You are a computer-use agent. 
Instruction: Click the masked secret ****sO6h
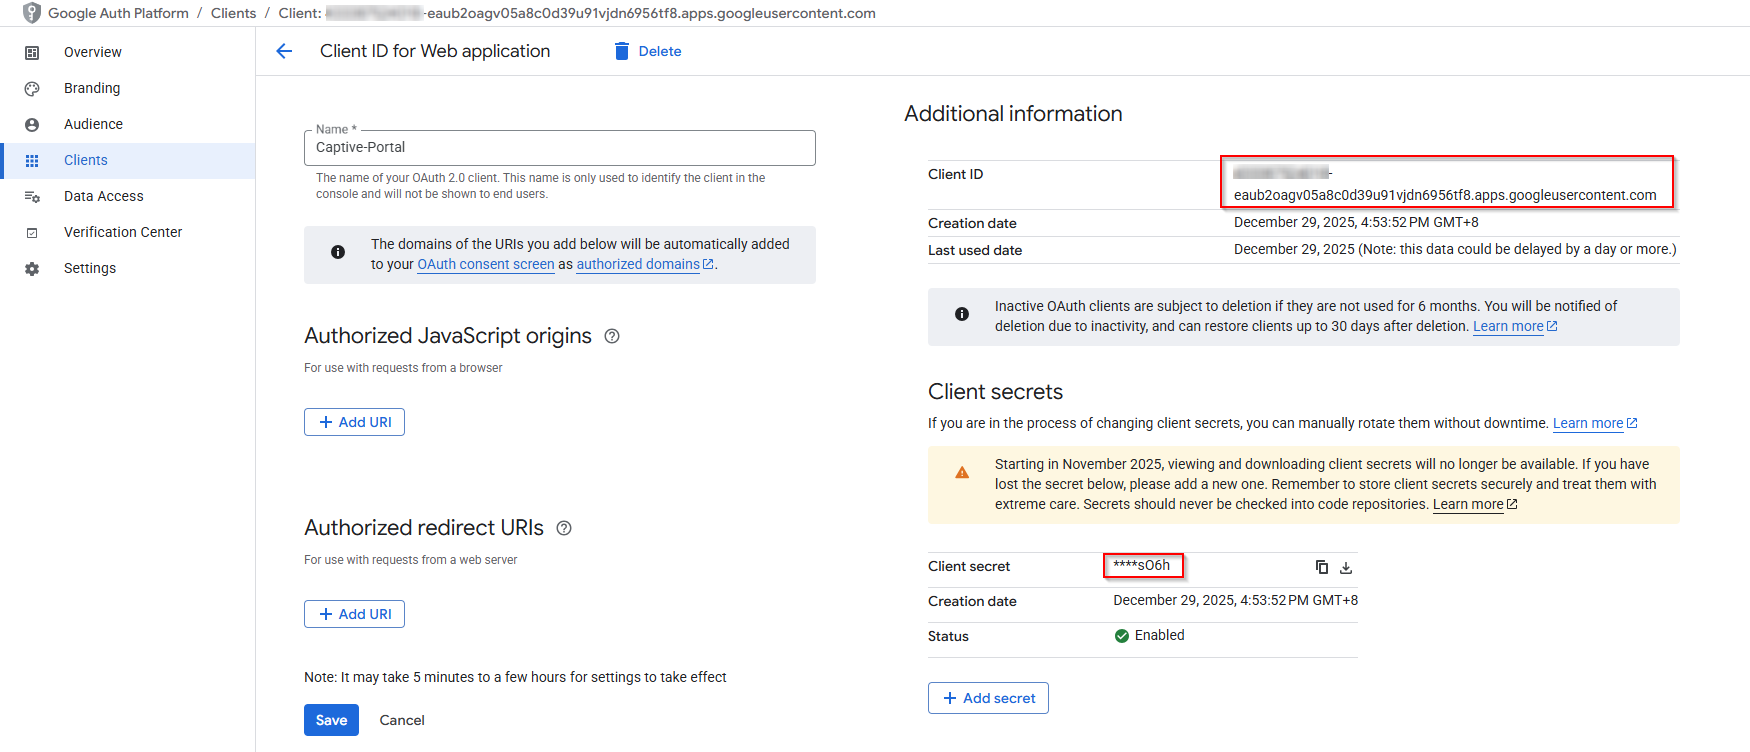[1142, 565]
